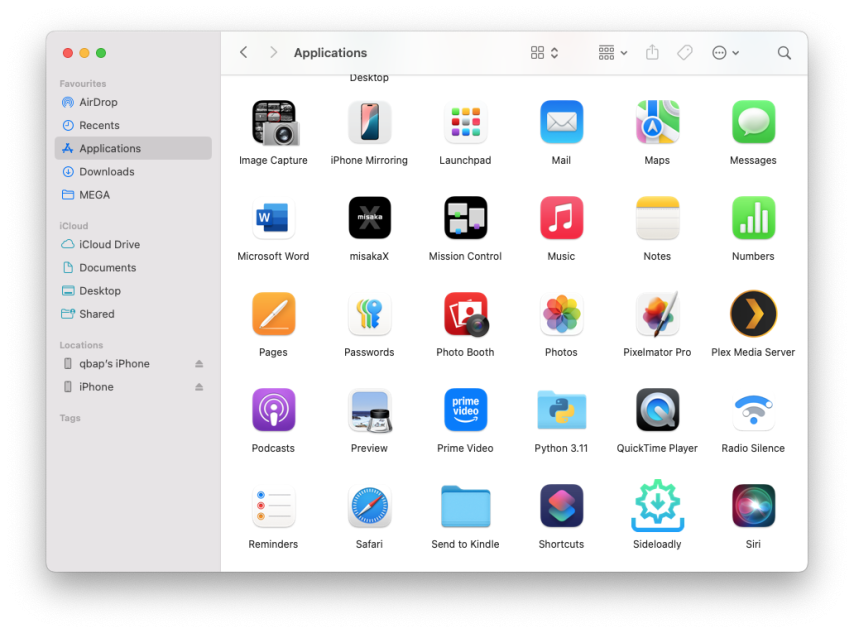Eject the device named iPhone
The width and height of the screenshot is (854, 633).
click(199, 387)
